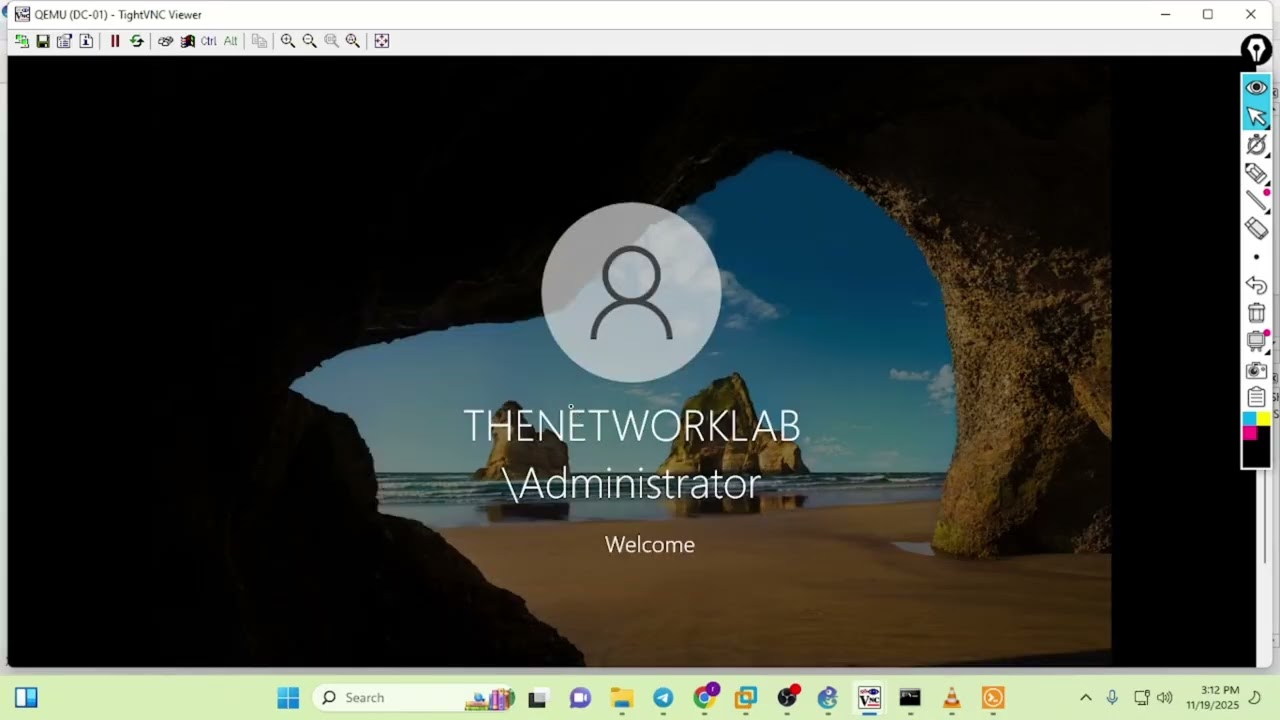Open the brush size dot selector
This screenshot has height=720, width=1280.
(x=1256, y=257)
